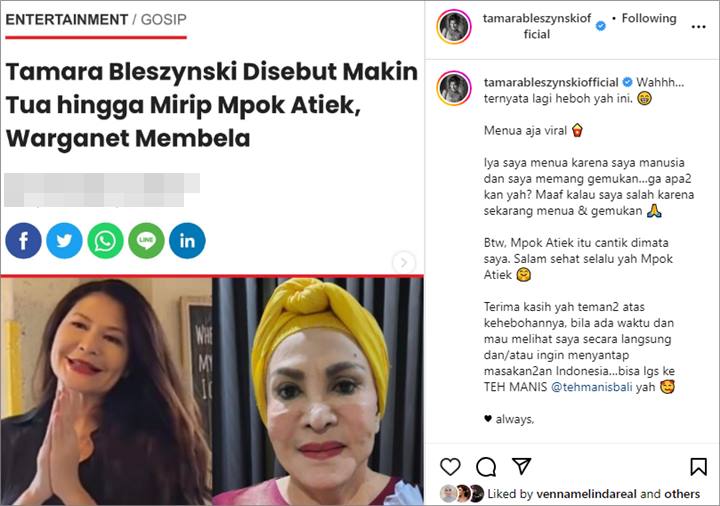Share the article on Facebook
This screenshot has height=506, width=720.
tap(23, 241)
